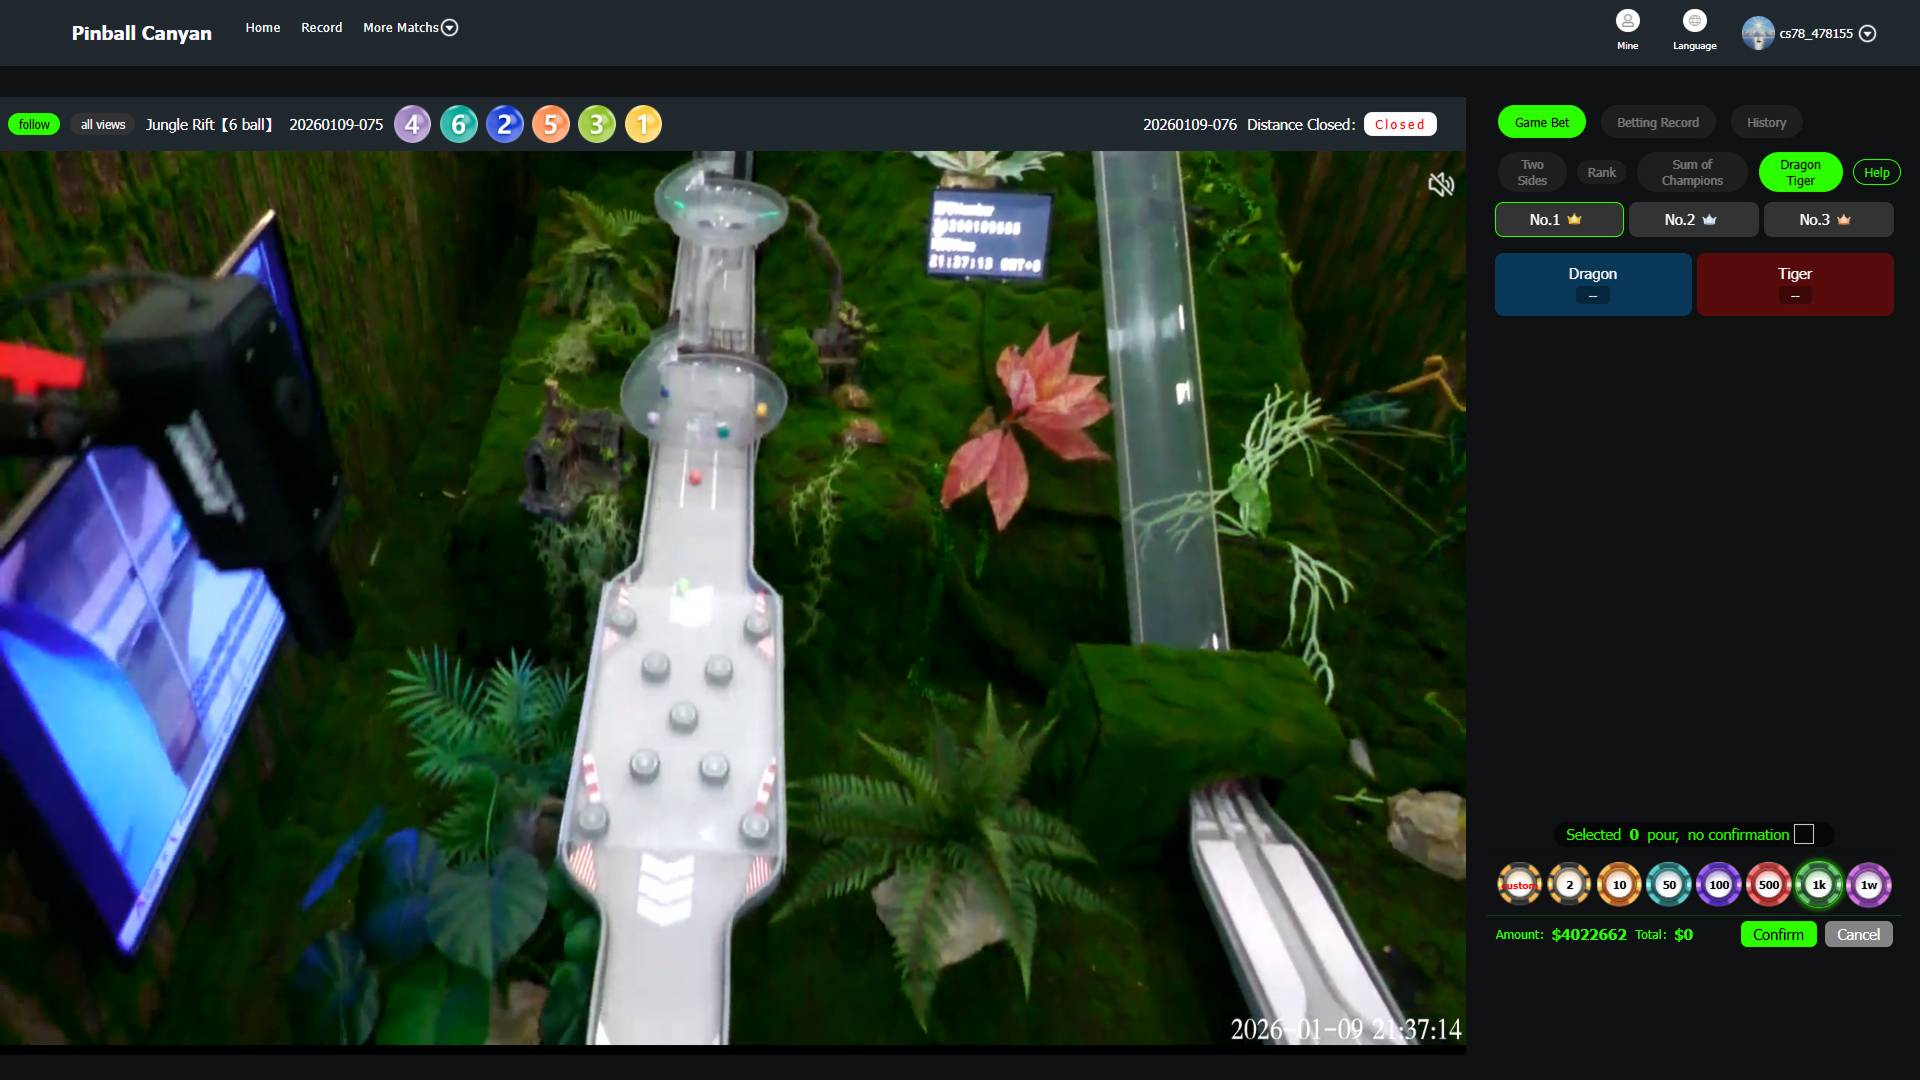This screenshot has height=1080, width=1920.
Task: Tick the no confirmation checkbox
Action: [1804, 835]
